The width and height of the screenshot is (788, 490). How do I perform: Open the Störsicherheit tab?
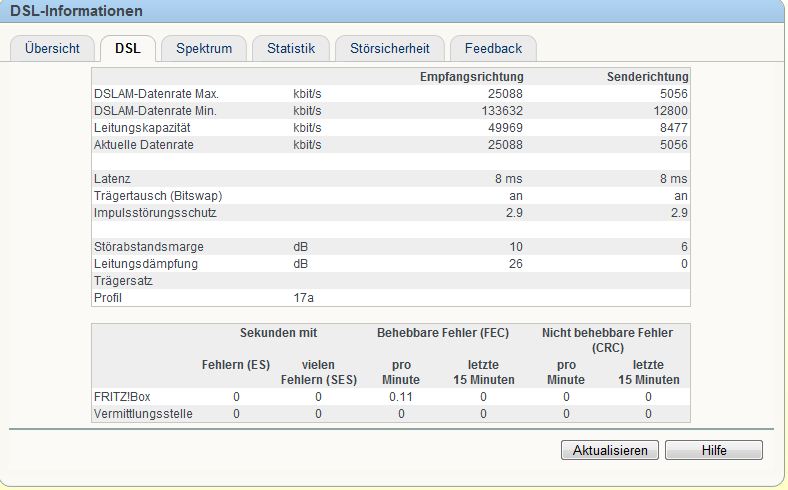tap(390, 49)
